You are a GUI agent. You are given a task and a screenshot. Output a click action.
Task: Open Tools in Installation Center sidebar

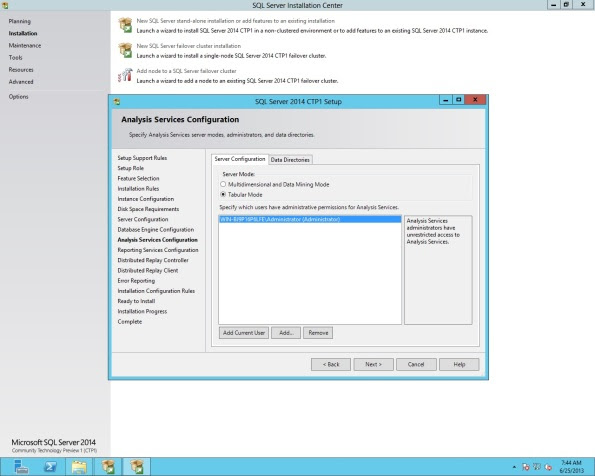tap(16, 58)
